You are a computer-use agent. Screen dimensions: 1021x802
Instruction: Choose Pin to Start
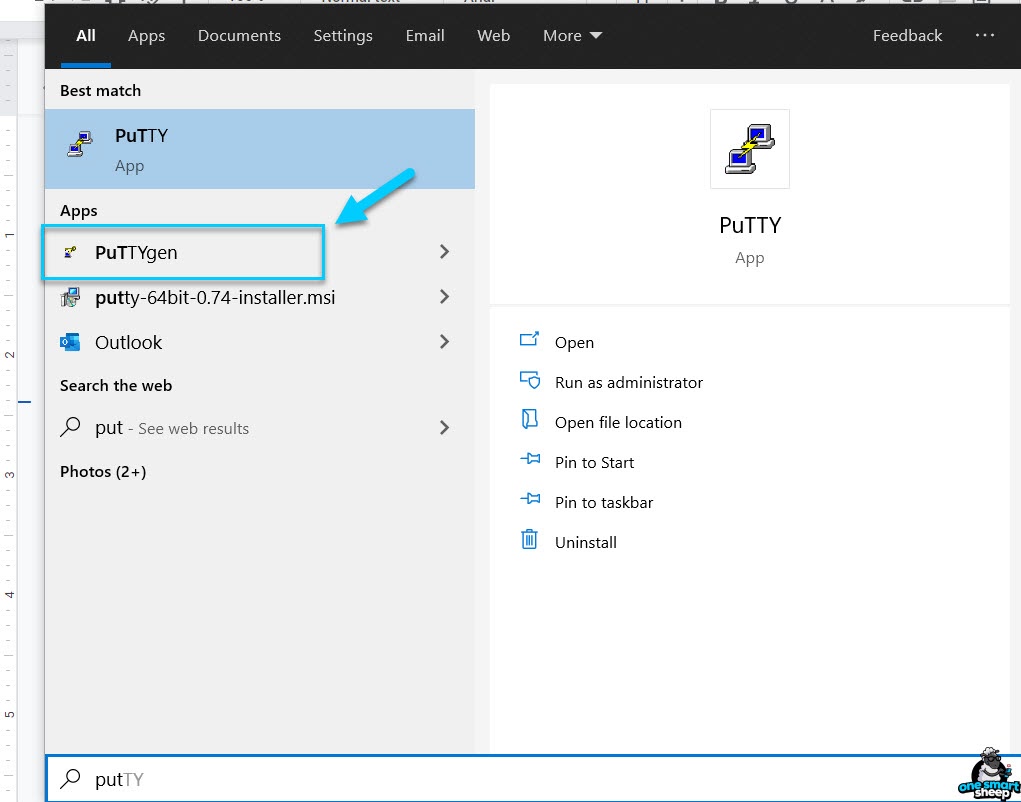pos(594,462)
